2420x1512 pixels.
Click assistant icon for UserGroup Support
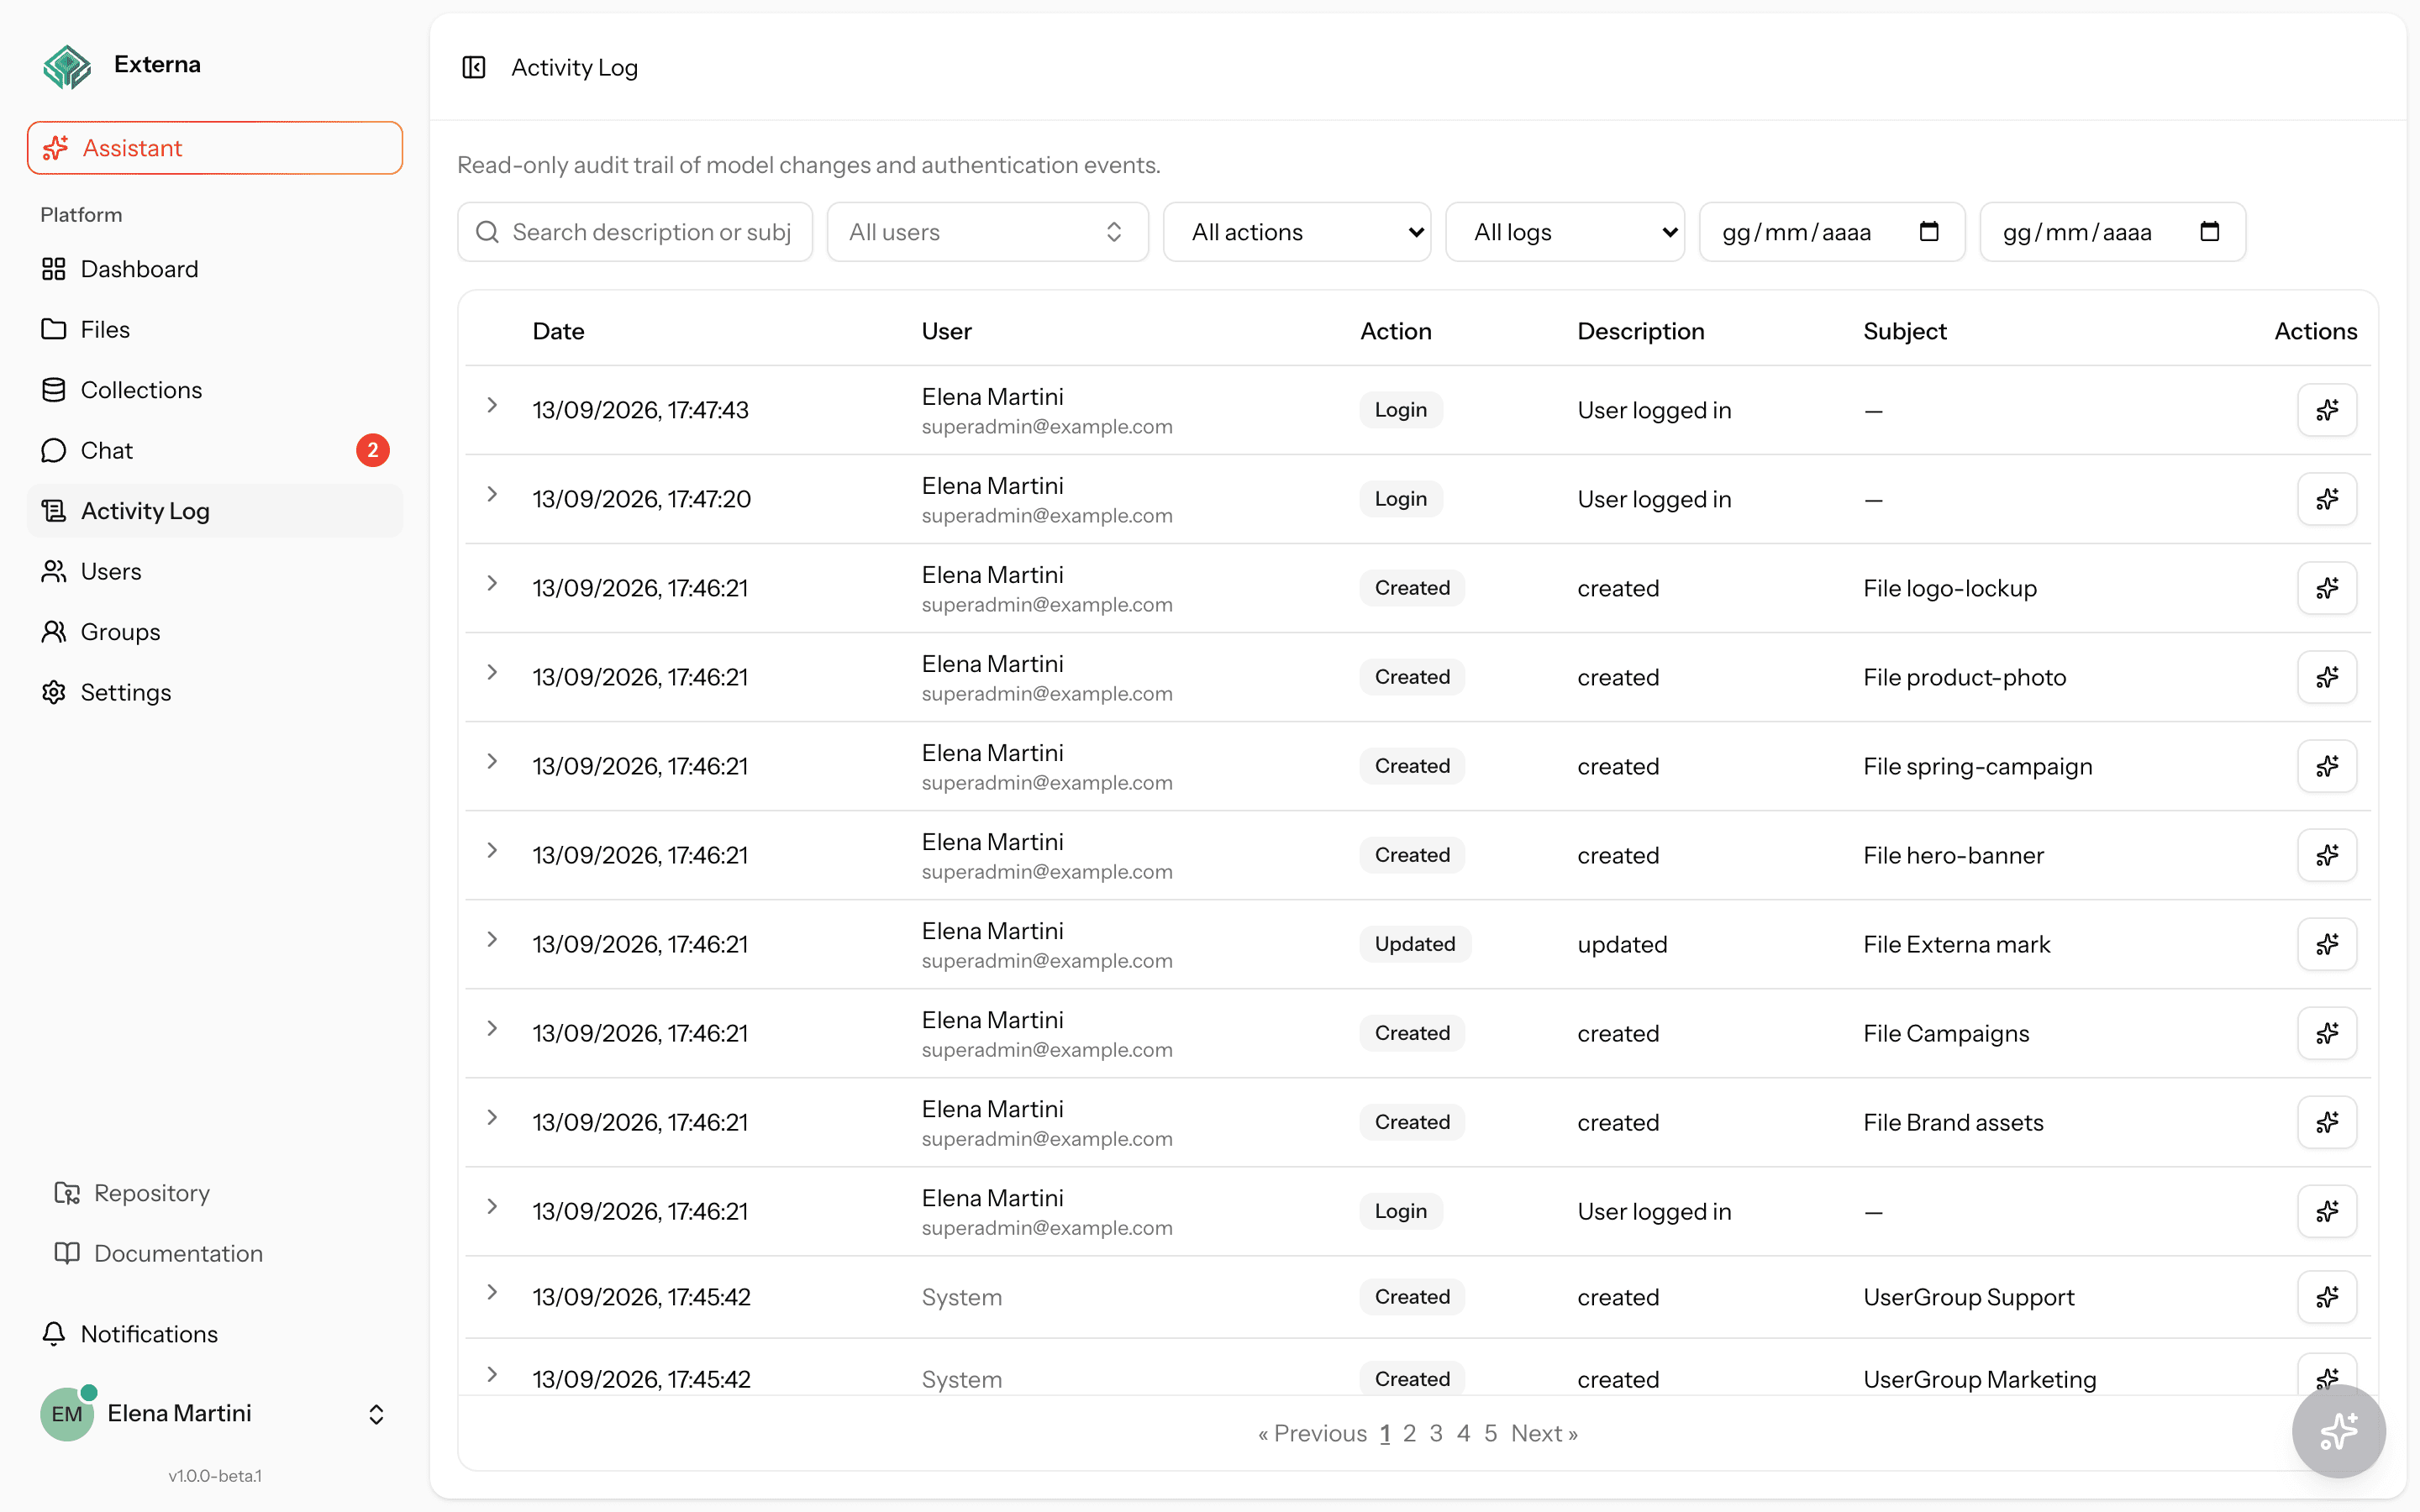(2327, 1297)
